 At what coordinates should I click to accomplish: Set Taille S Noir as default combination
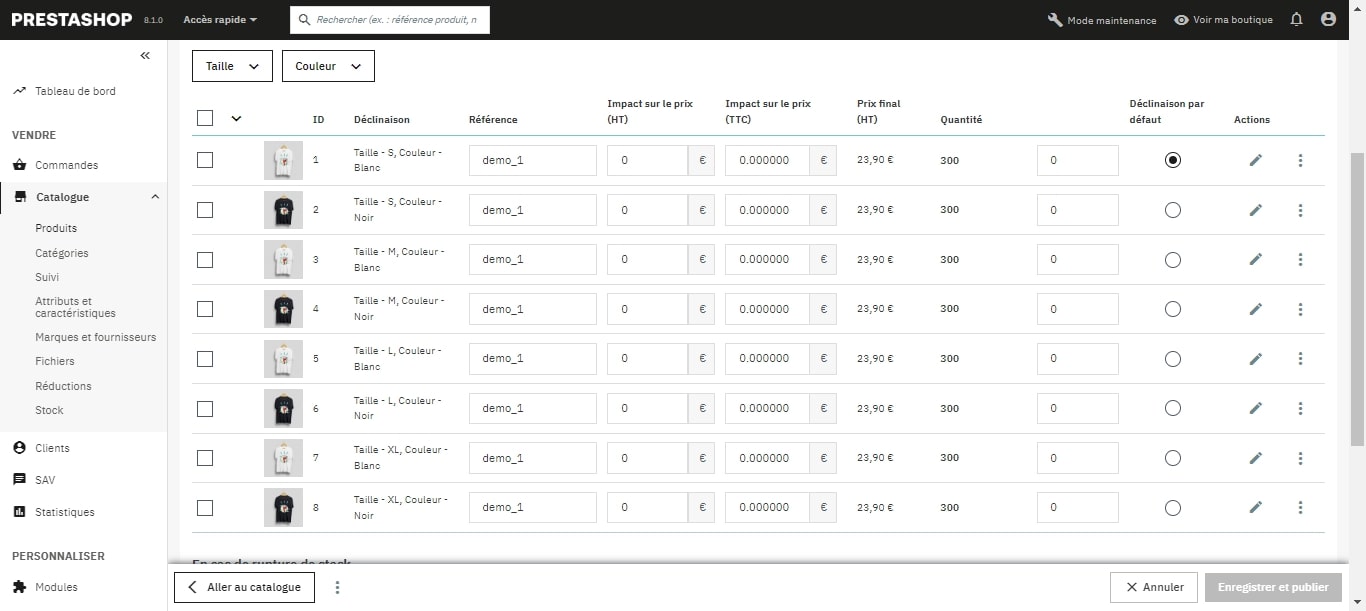(1173, 210)
